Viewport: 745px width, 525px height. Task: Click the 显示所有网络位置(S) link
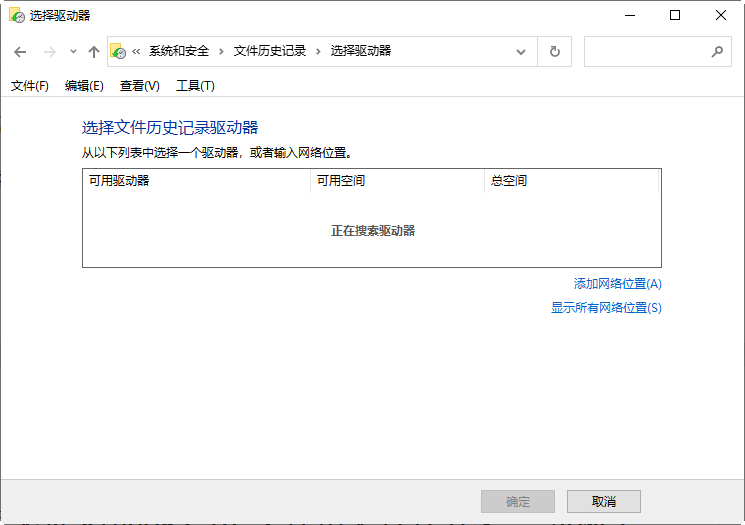coord(606,308)
